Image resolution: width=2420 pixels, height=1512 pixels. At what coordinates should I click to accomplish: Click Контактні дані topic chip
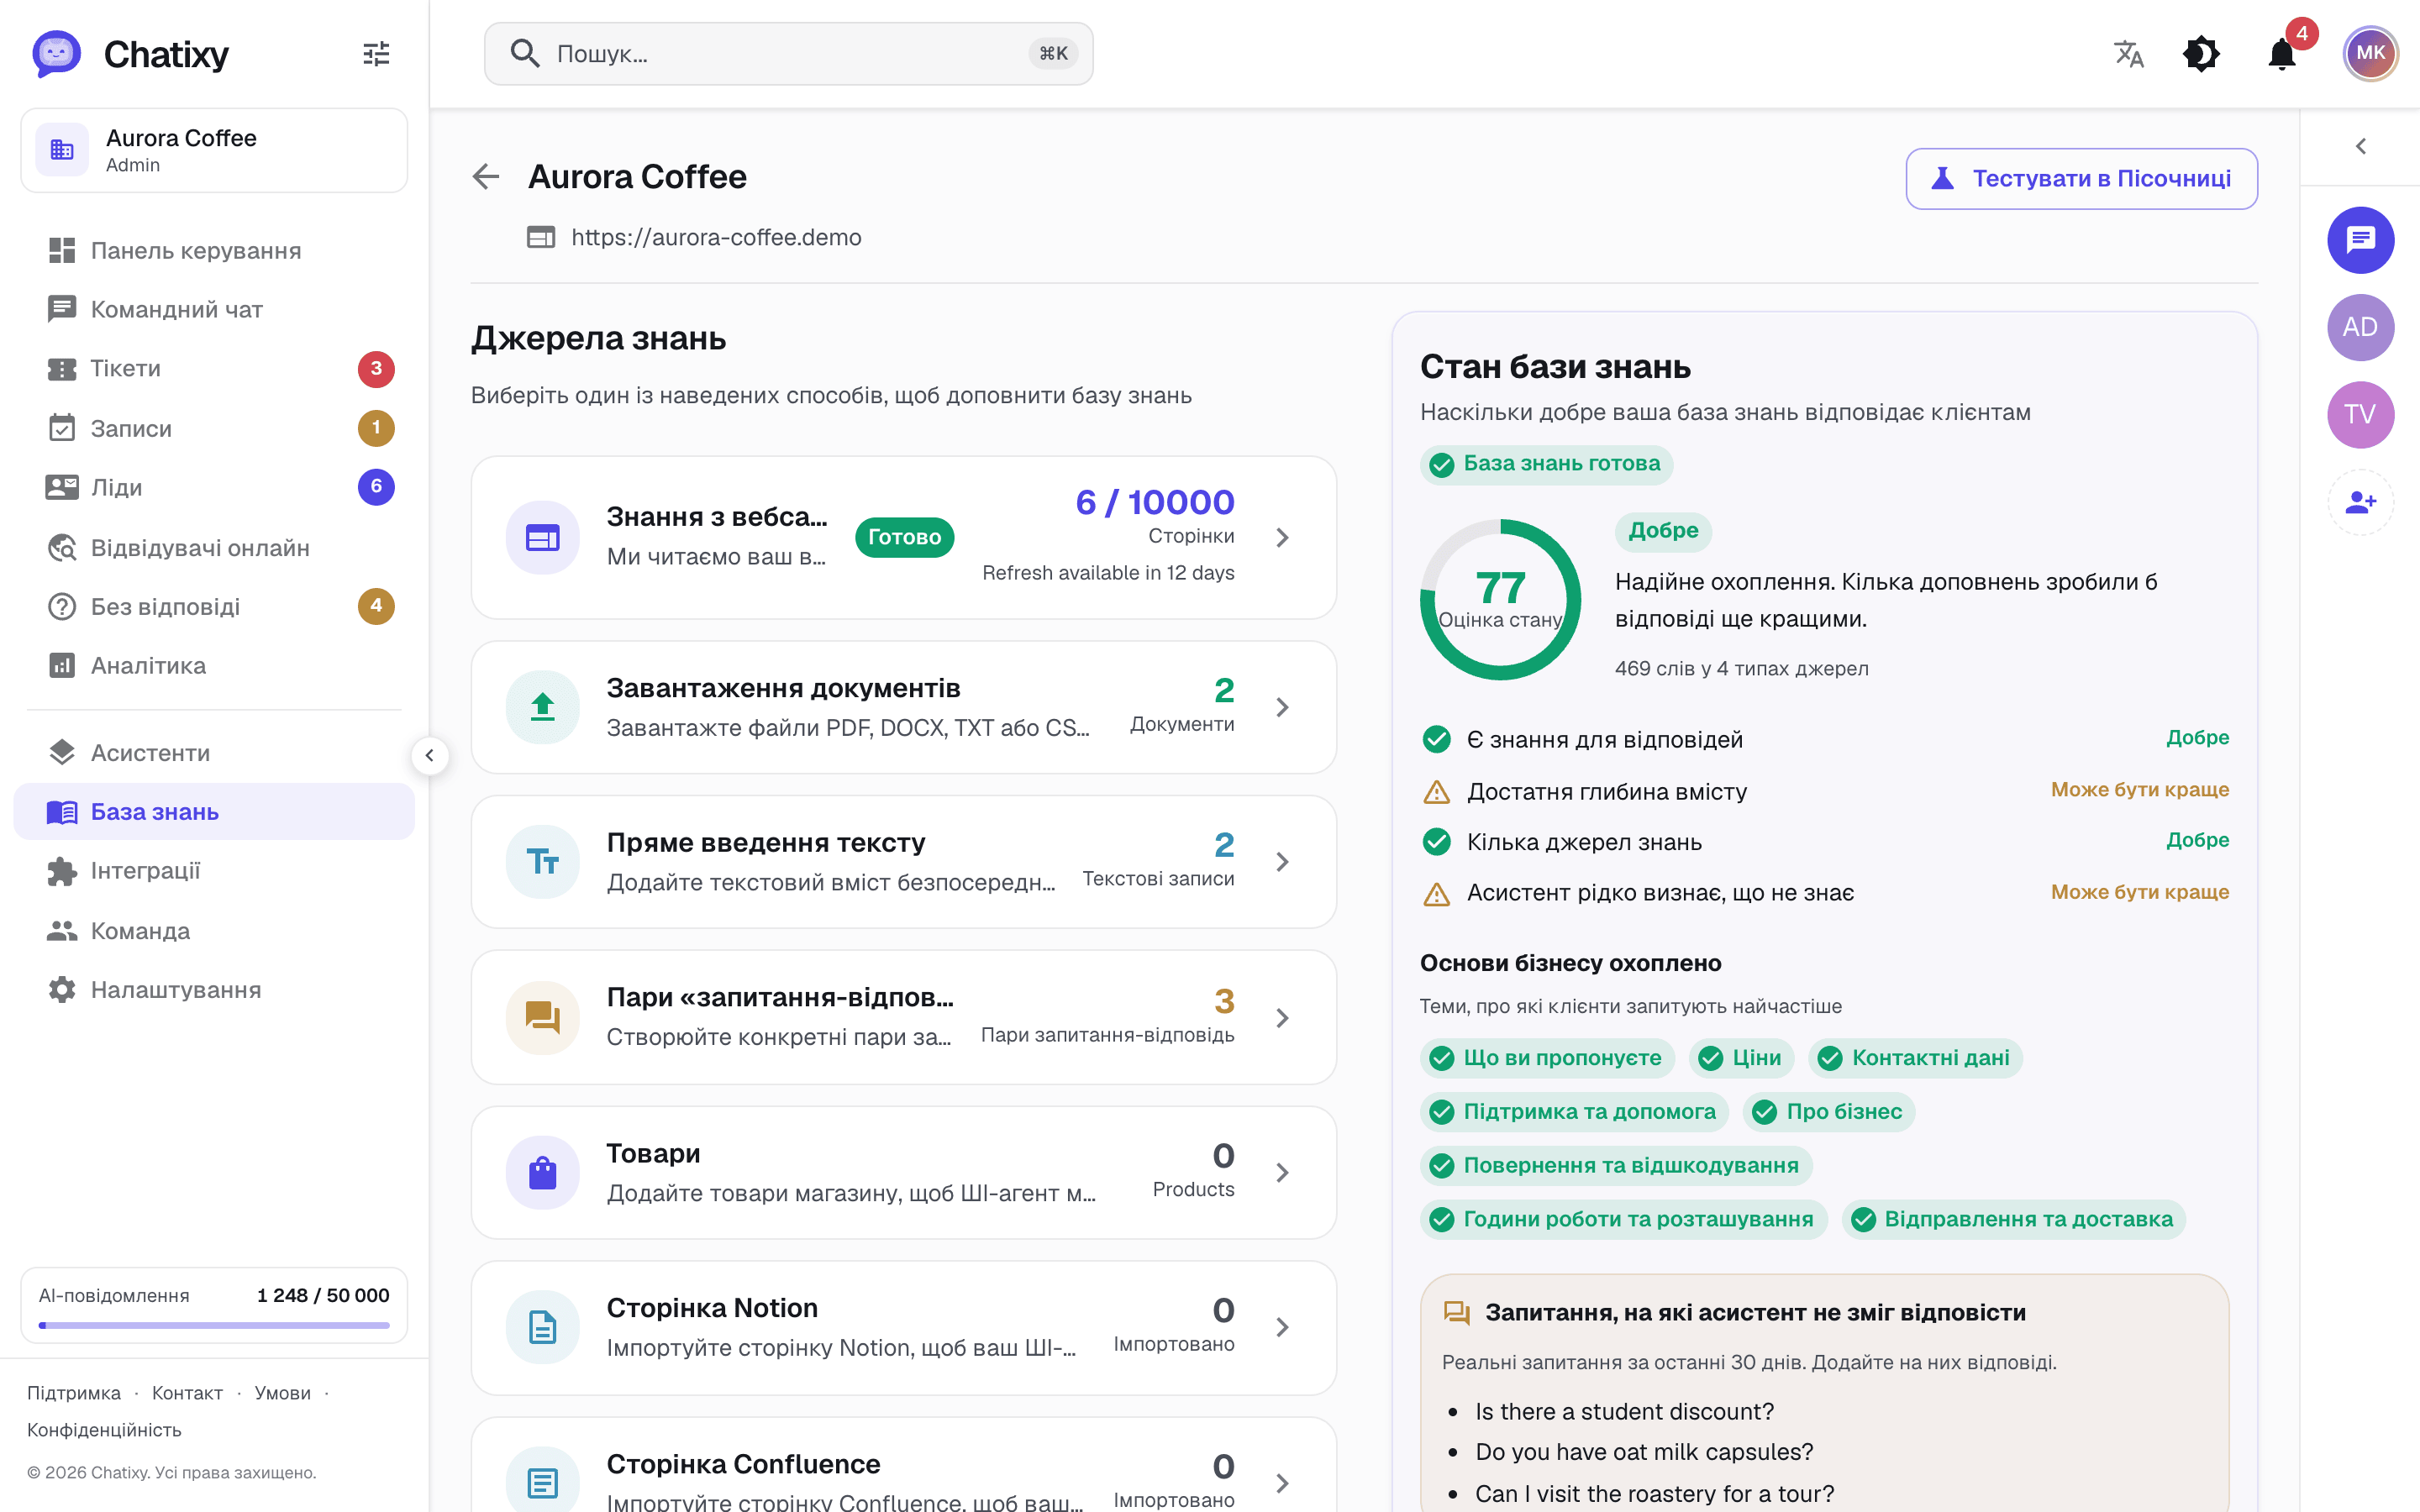click(x=1914, y=1058)
